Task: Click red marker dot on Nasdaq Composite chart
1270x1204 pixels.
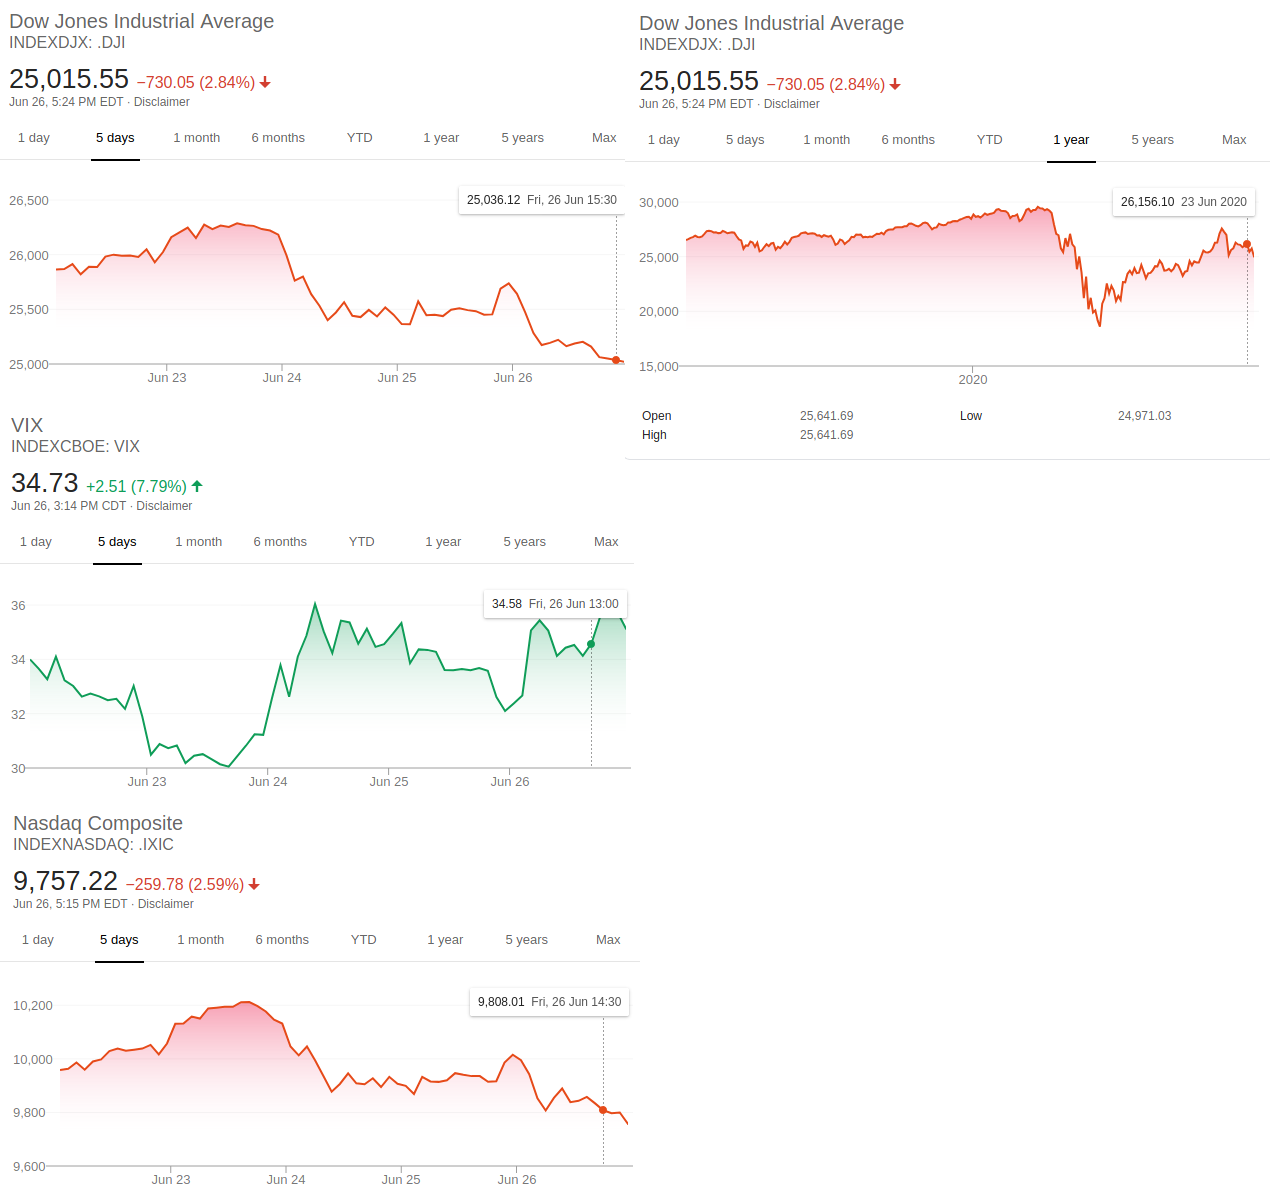Action: pyautogui.click(x=603, y=1110)
